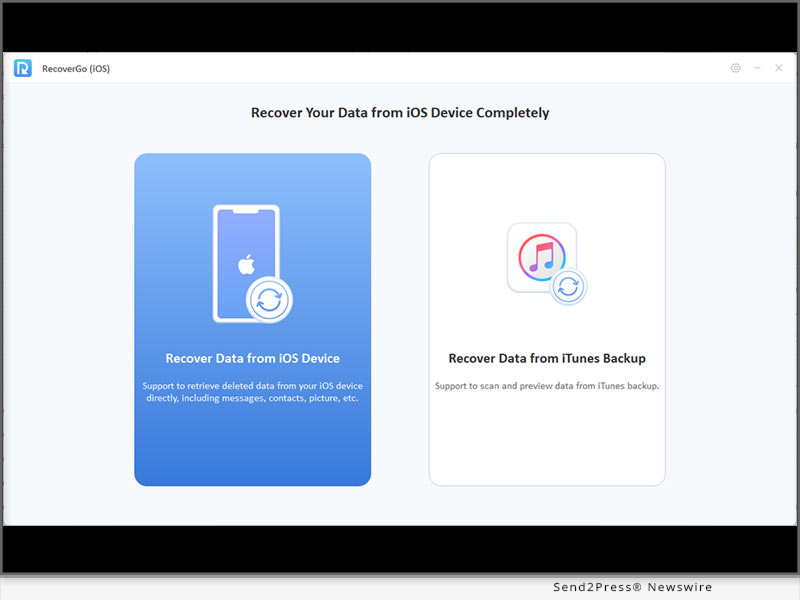Click the empty title bar area
The width and height of the screenshot is (800, 600).
(400, 68)
